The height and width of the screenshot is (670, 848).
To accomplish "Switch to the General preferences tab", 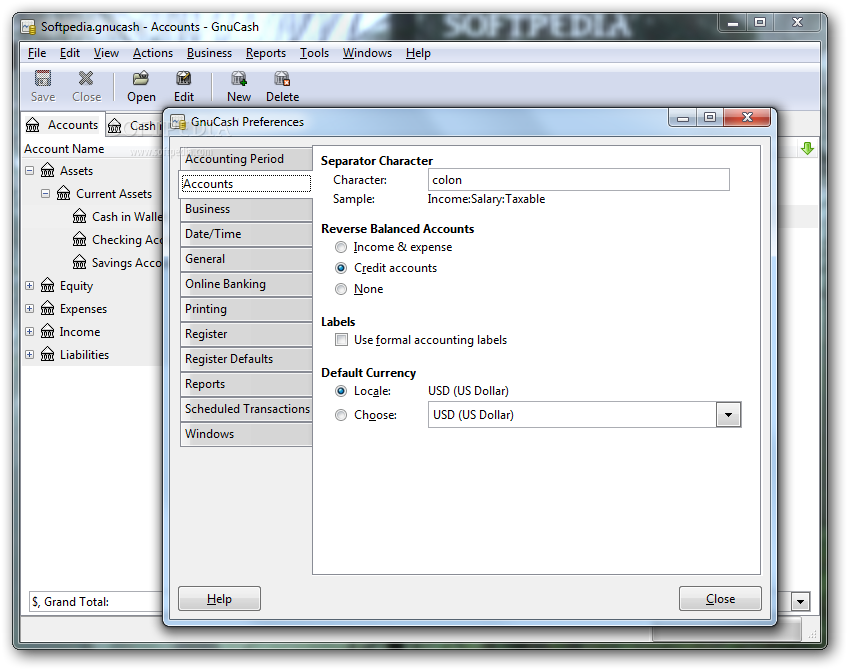I will click(247, 259).
